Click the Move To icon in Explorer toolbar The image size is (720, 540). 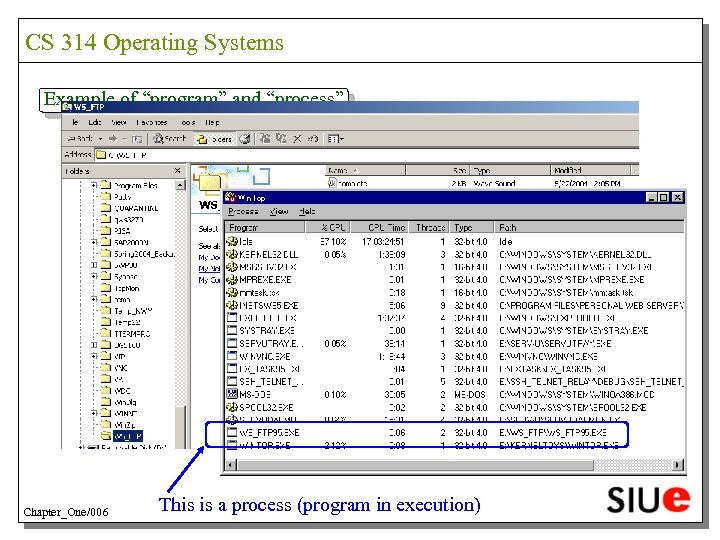(265, 138)
